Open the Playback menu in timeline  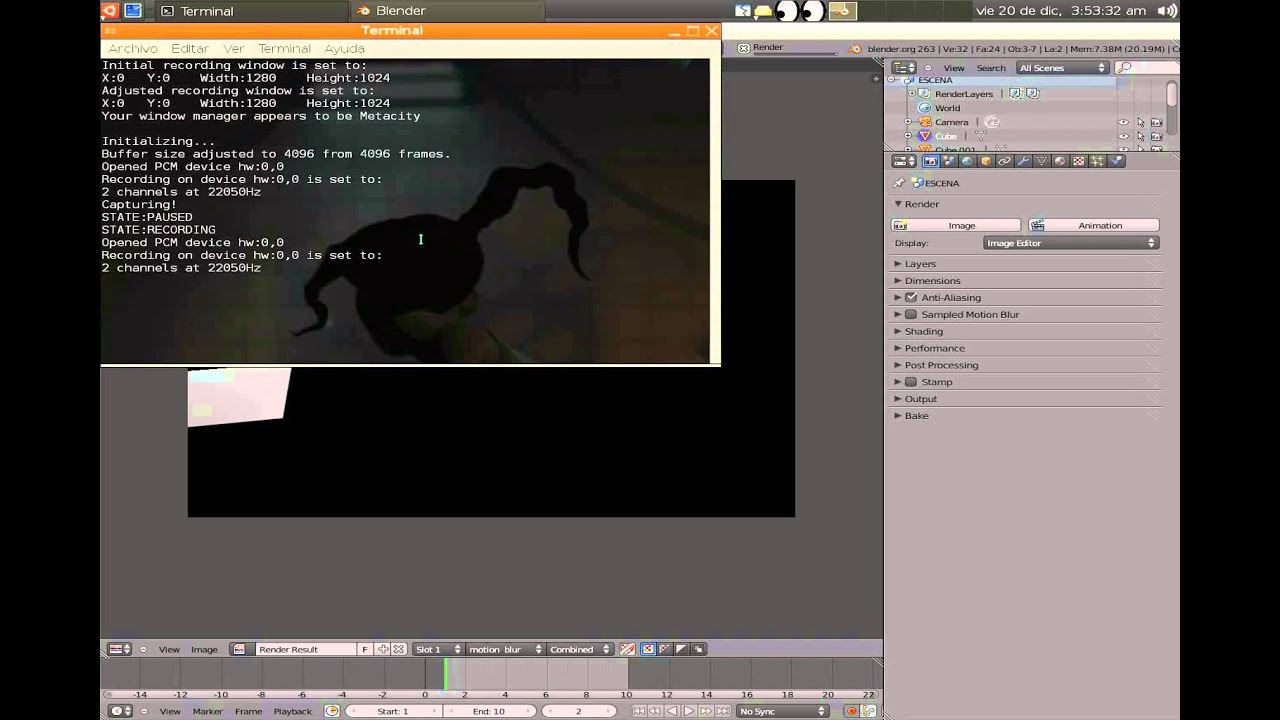pos(293,711)
